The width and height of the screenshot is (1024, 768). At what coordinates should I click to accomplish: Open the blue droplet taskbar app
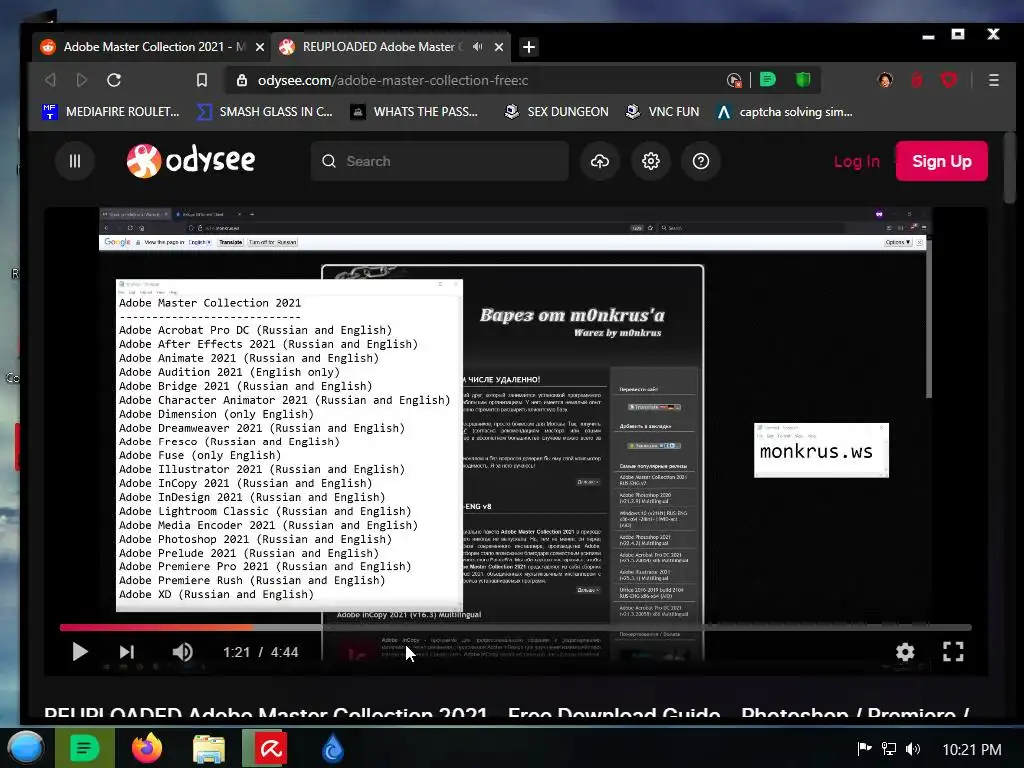click(x=333, y=748)
